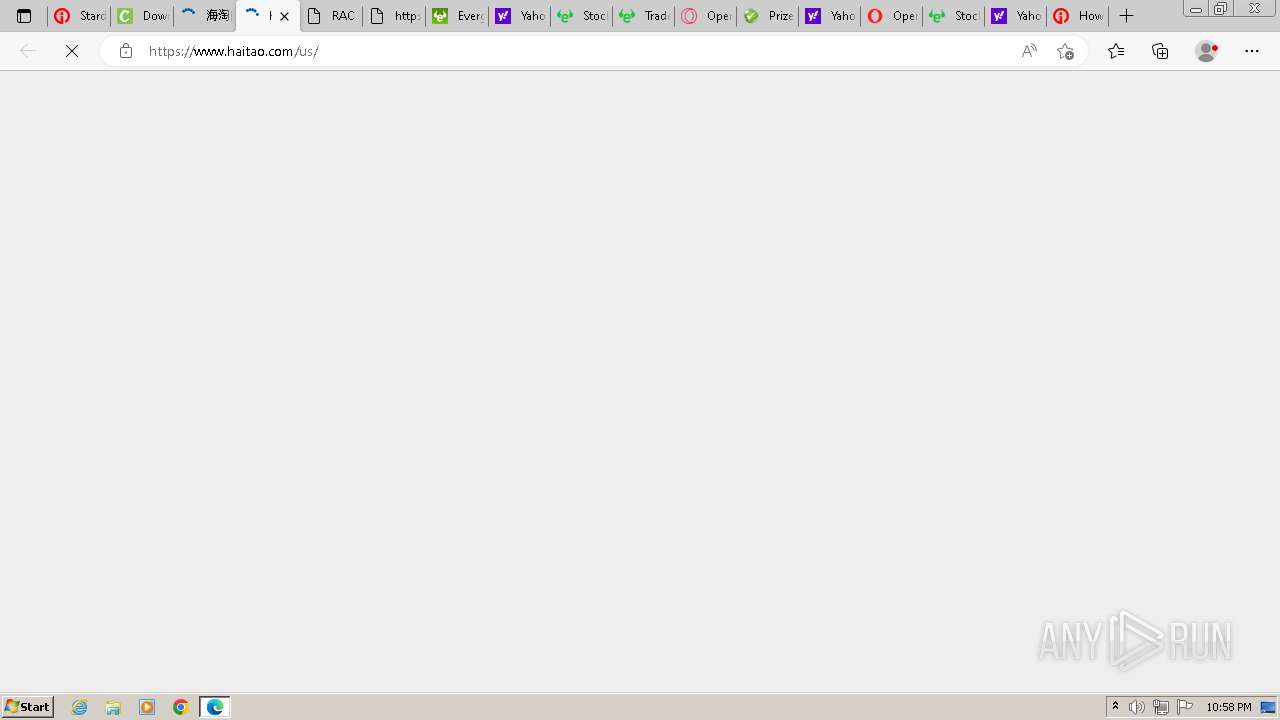Open Google Chrome from taskbar

pyautogui.click(x=181, y=707)
